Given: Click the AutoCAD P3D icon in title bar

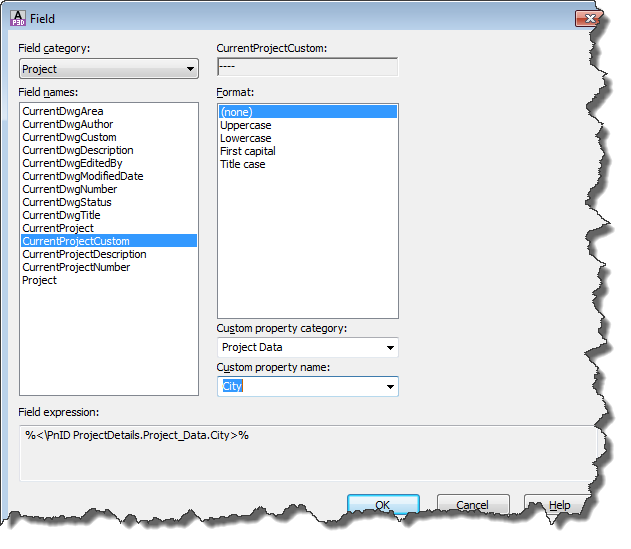Looking at the screenshot, I should (x=18, y=19).
